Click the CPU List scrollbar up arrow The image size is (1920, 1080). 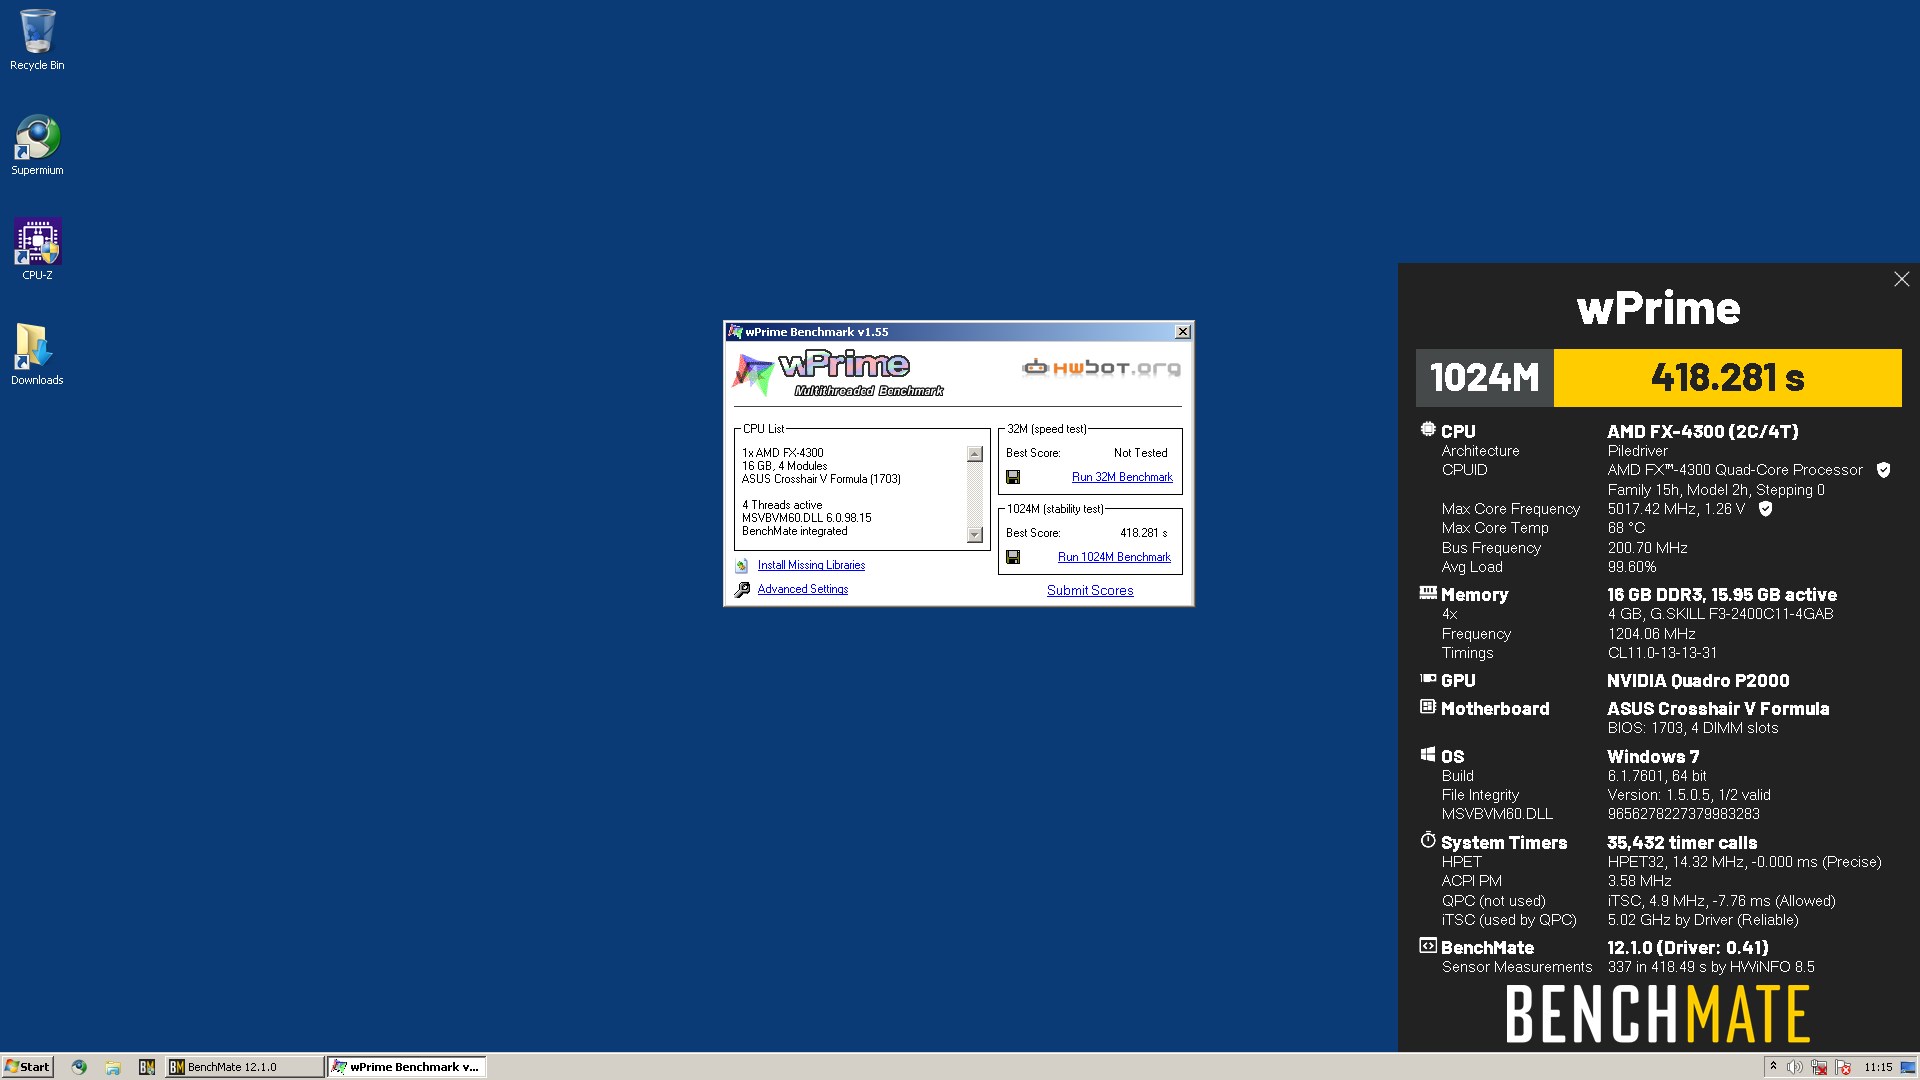click(975, 454)
